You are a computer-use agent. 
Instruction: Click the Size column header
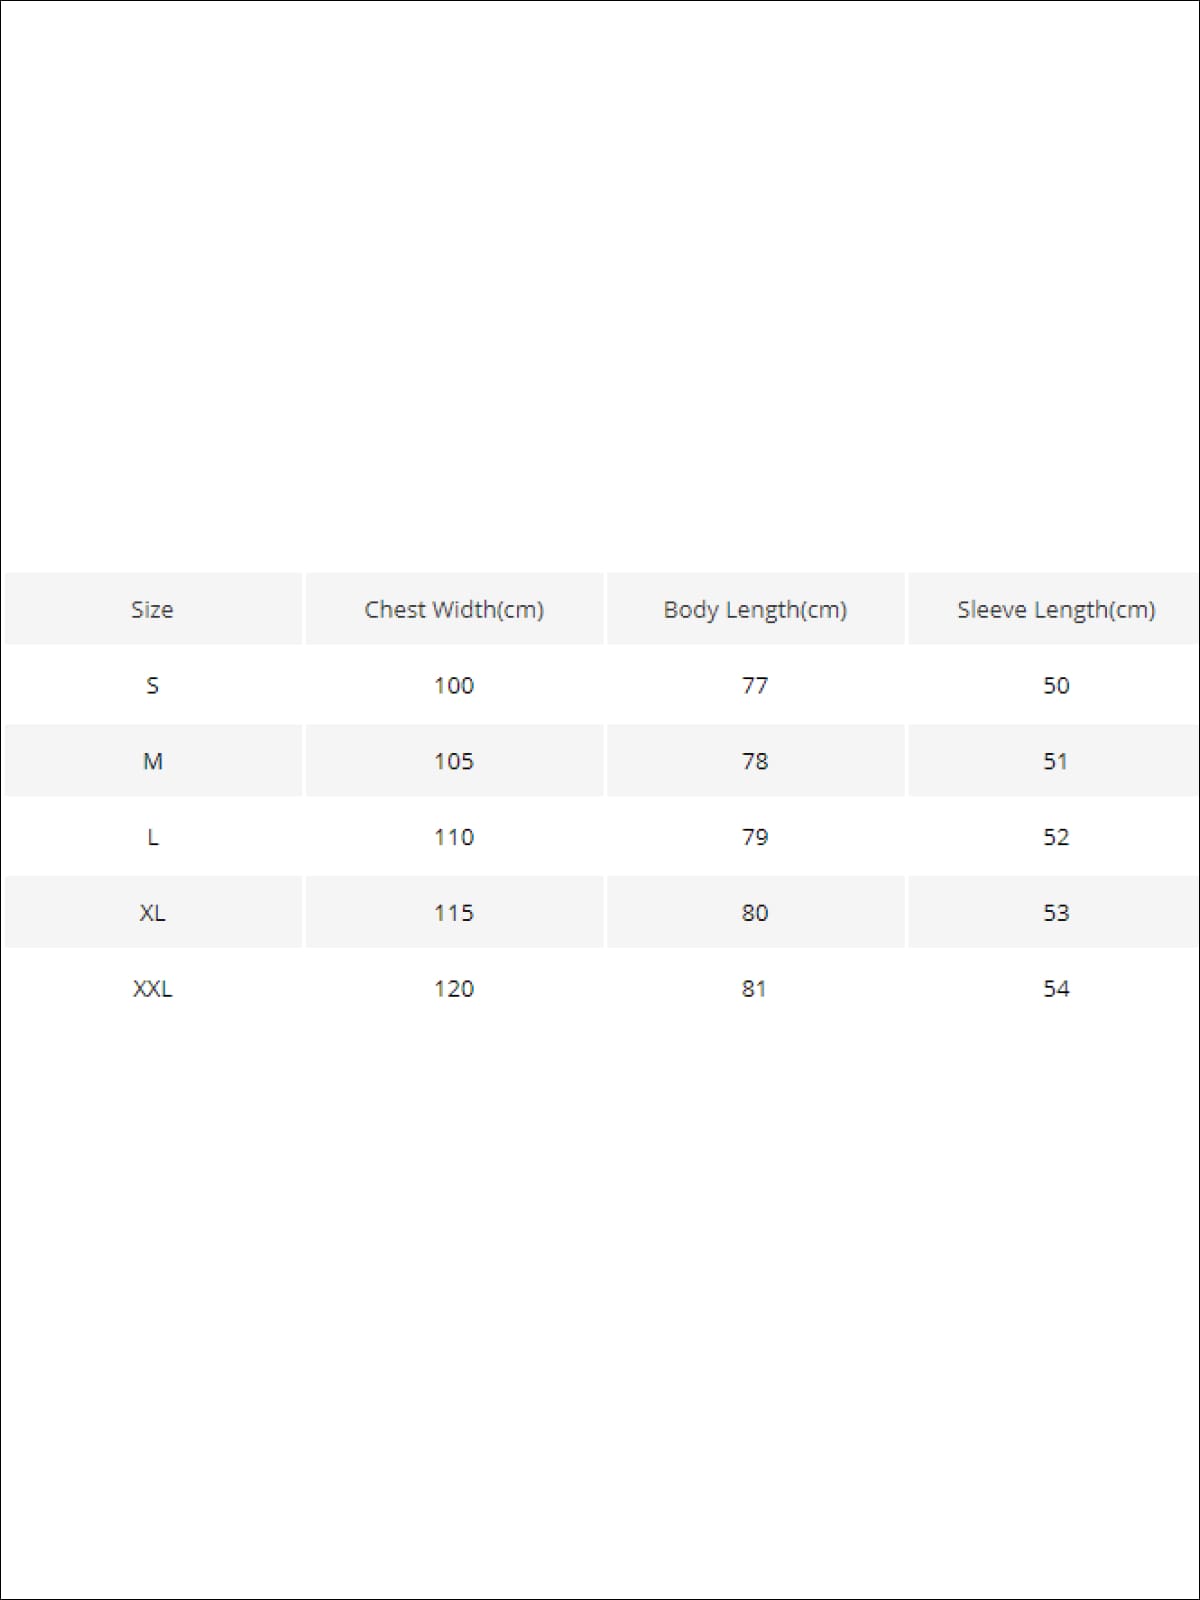[152, 609]
